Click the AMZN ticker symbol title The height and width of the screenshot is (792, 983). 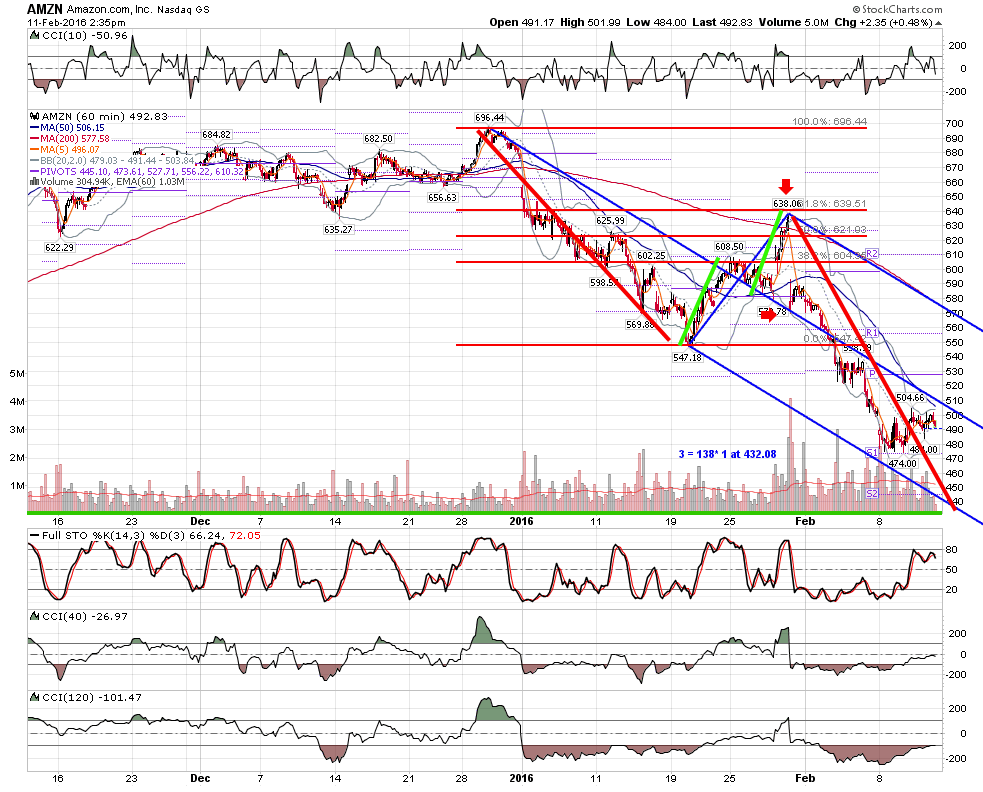[45, 9]
